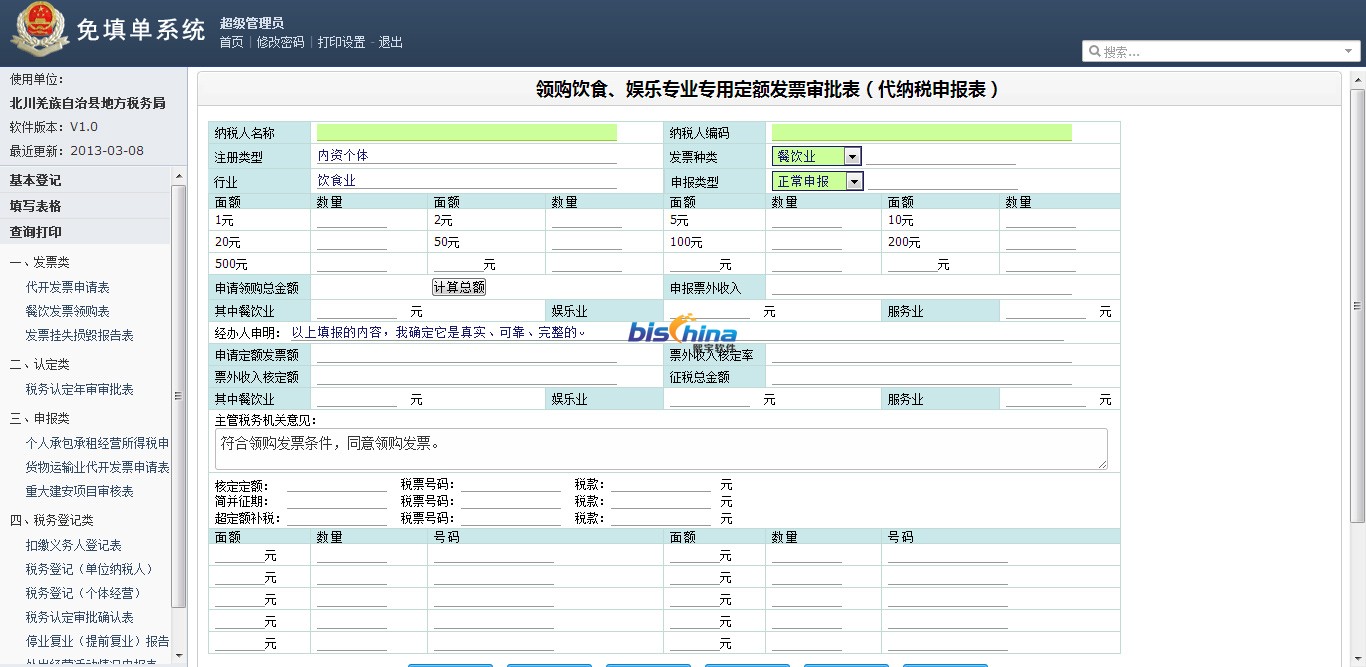The width and height of the screenshot is (1366, 667).
Task: Go to 首页 in top navigation
Action: (x=231, y=42)
